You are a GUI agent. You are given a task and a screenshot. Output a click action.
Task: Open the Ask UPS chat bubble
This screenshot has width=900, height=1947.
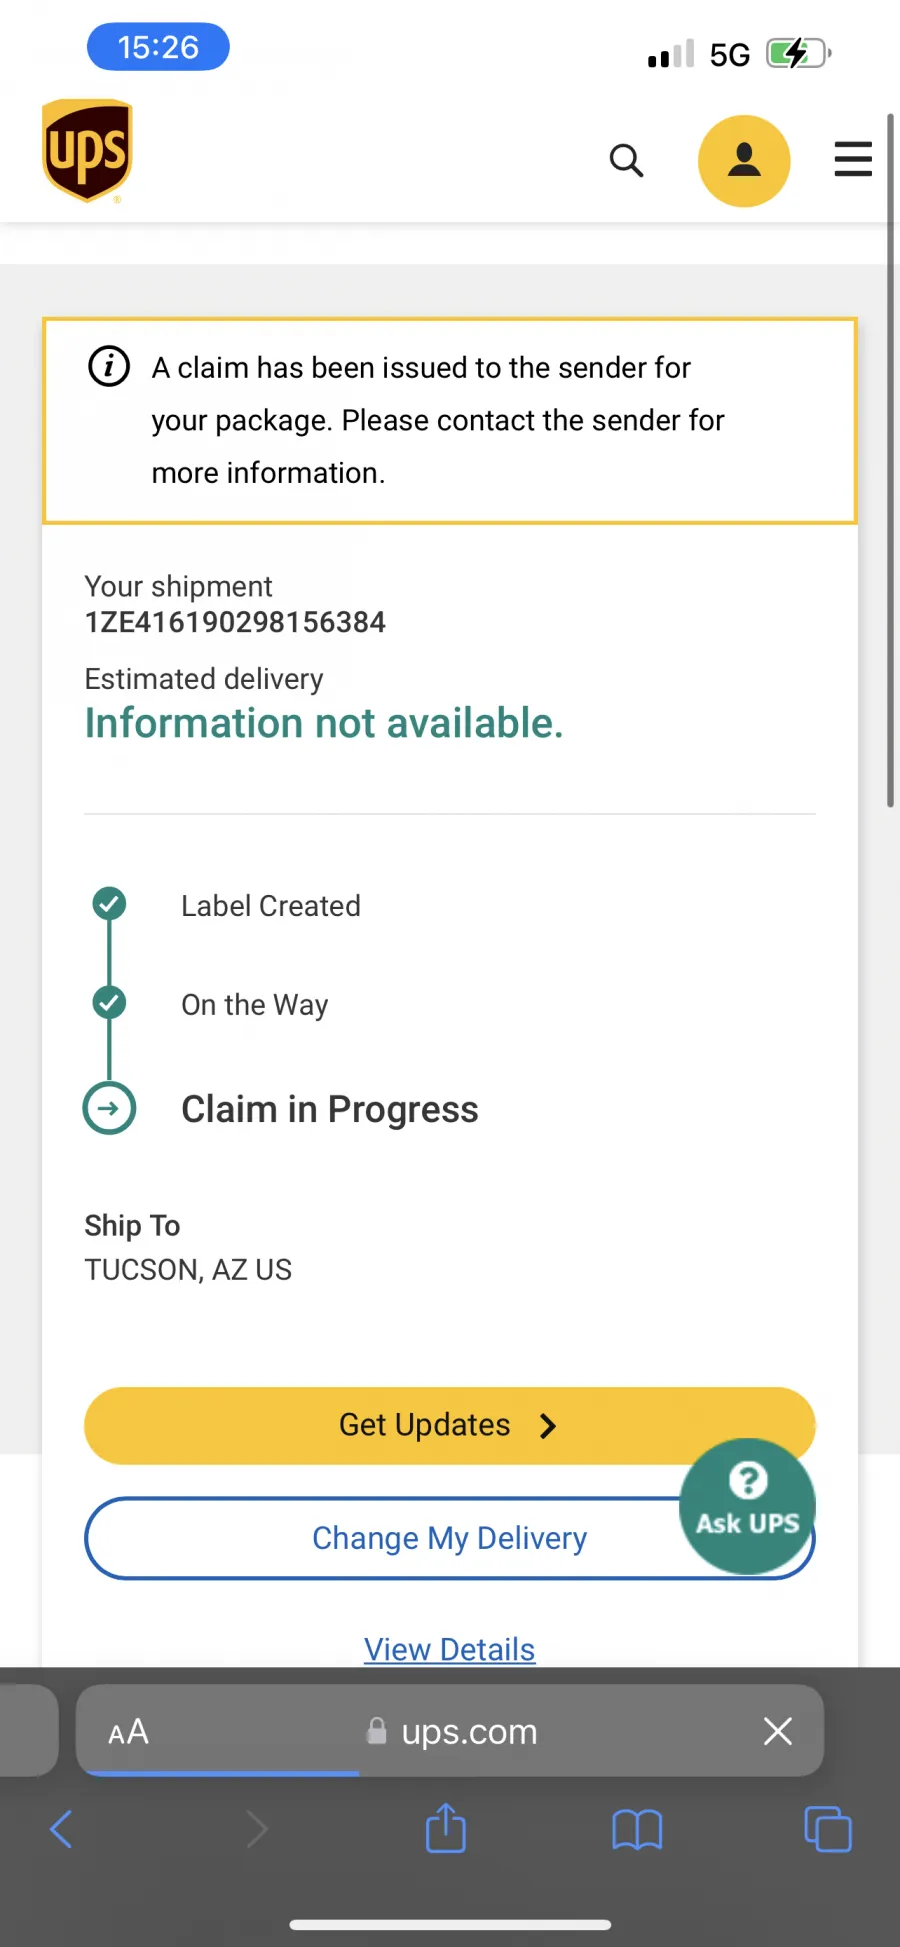coord(747,1506)
